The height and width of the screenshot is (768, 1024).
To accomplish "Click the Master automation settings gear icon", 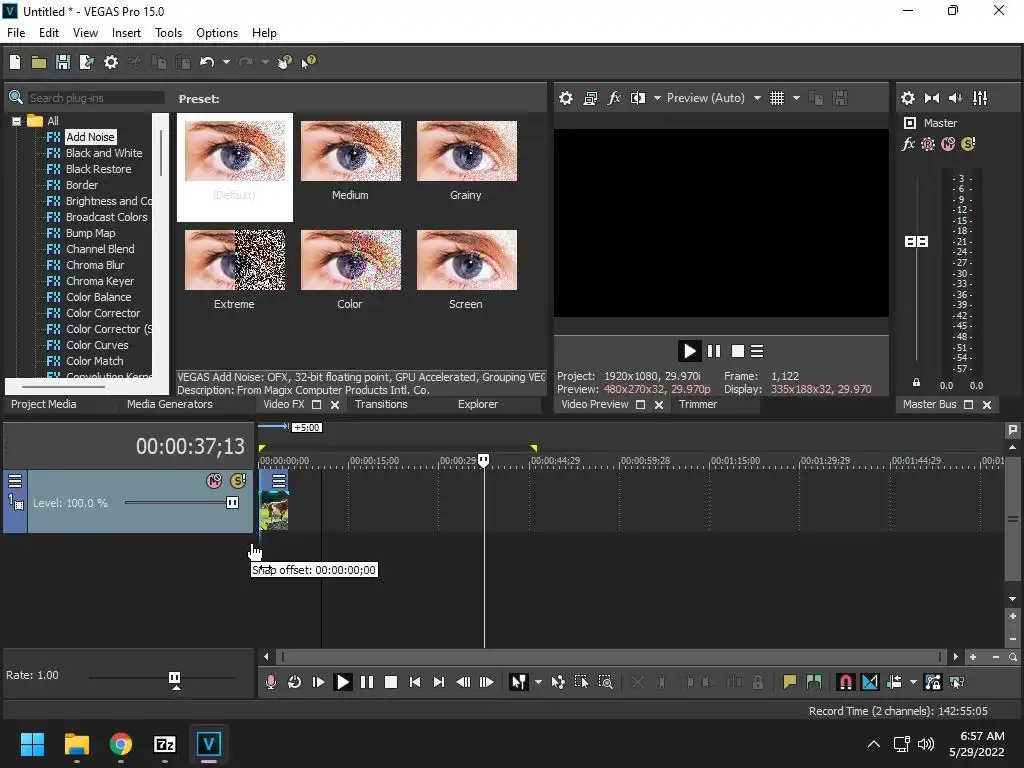I will (x=927, y=144).
